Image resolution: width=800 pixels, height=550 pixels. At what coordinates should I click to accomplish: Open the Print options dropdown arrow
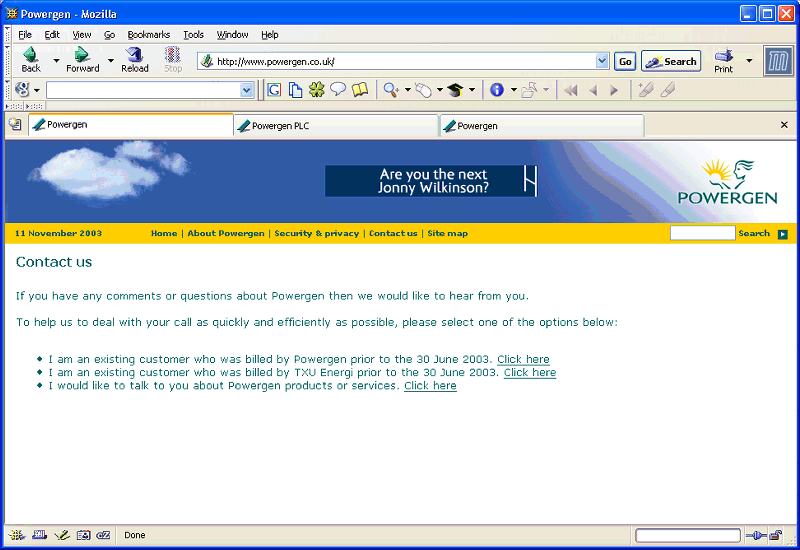pyautogui.click(x=749, y=60)
